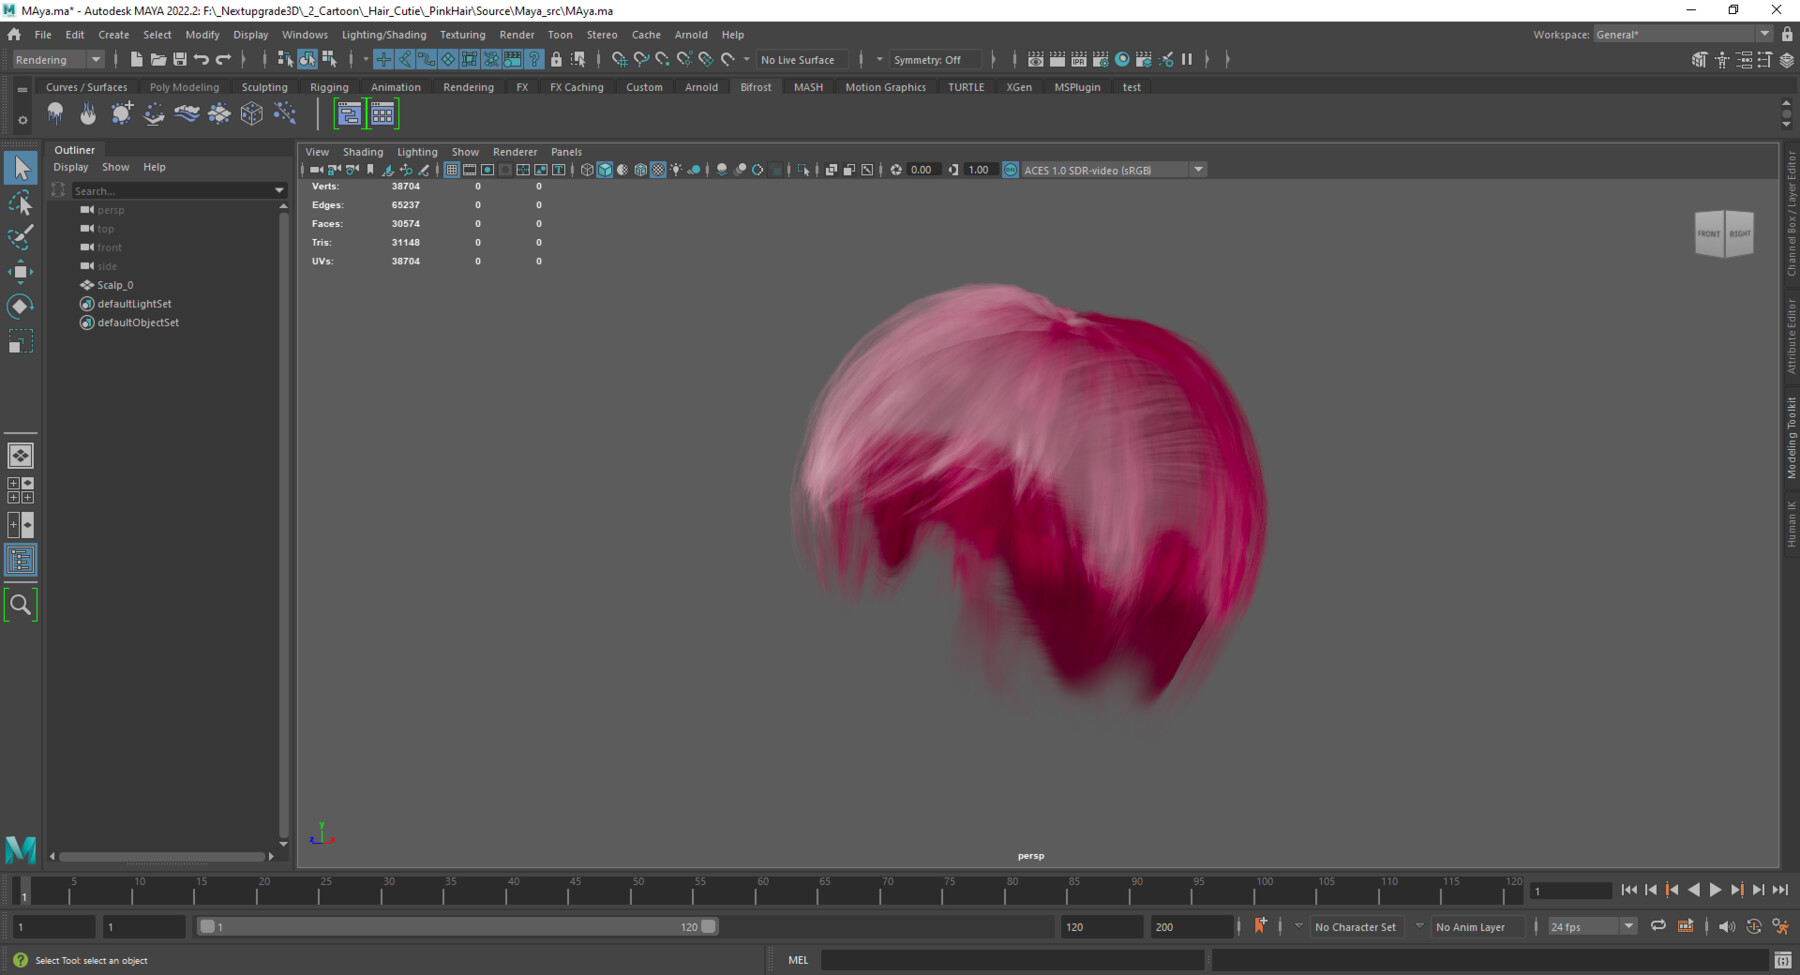Viewport: 1800px width, 975px height.
Task: Click the Create Fire shelf icon
Action: (x=89, y=114)
